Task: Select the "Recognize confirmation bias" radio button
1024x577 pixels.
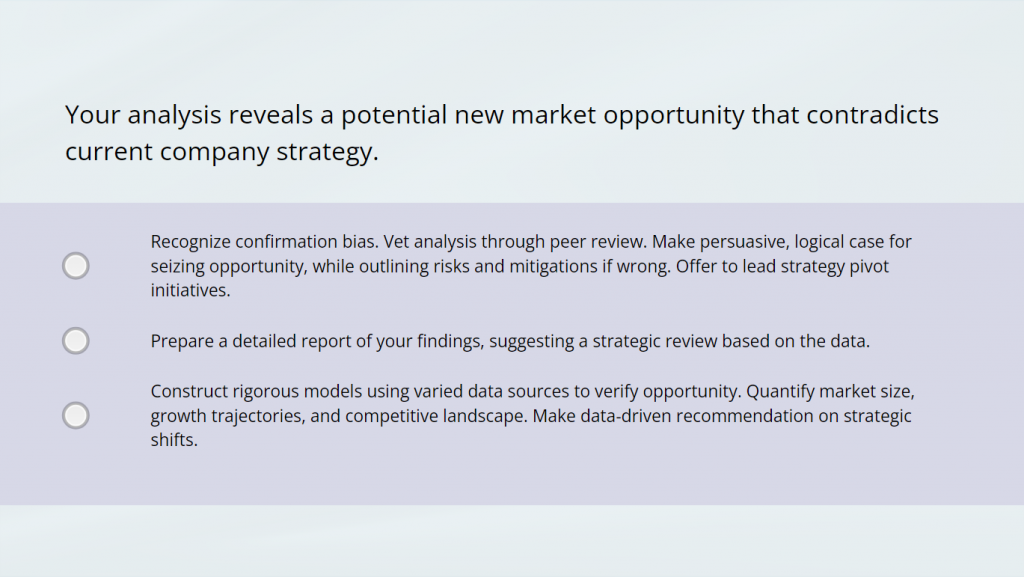Action: [x=76, y=266]
